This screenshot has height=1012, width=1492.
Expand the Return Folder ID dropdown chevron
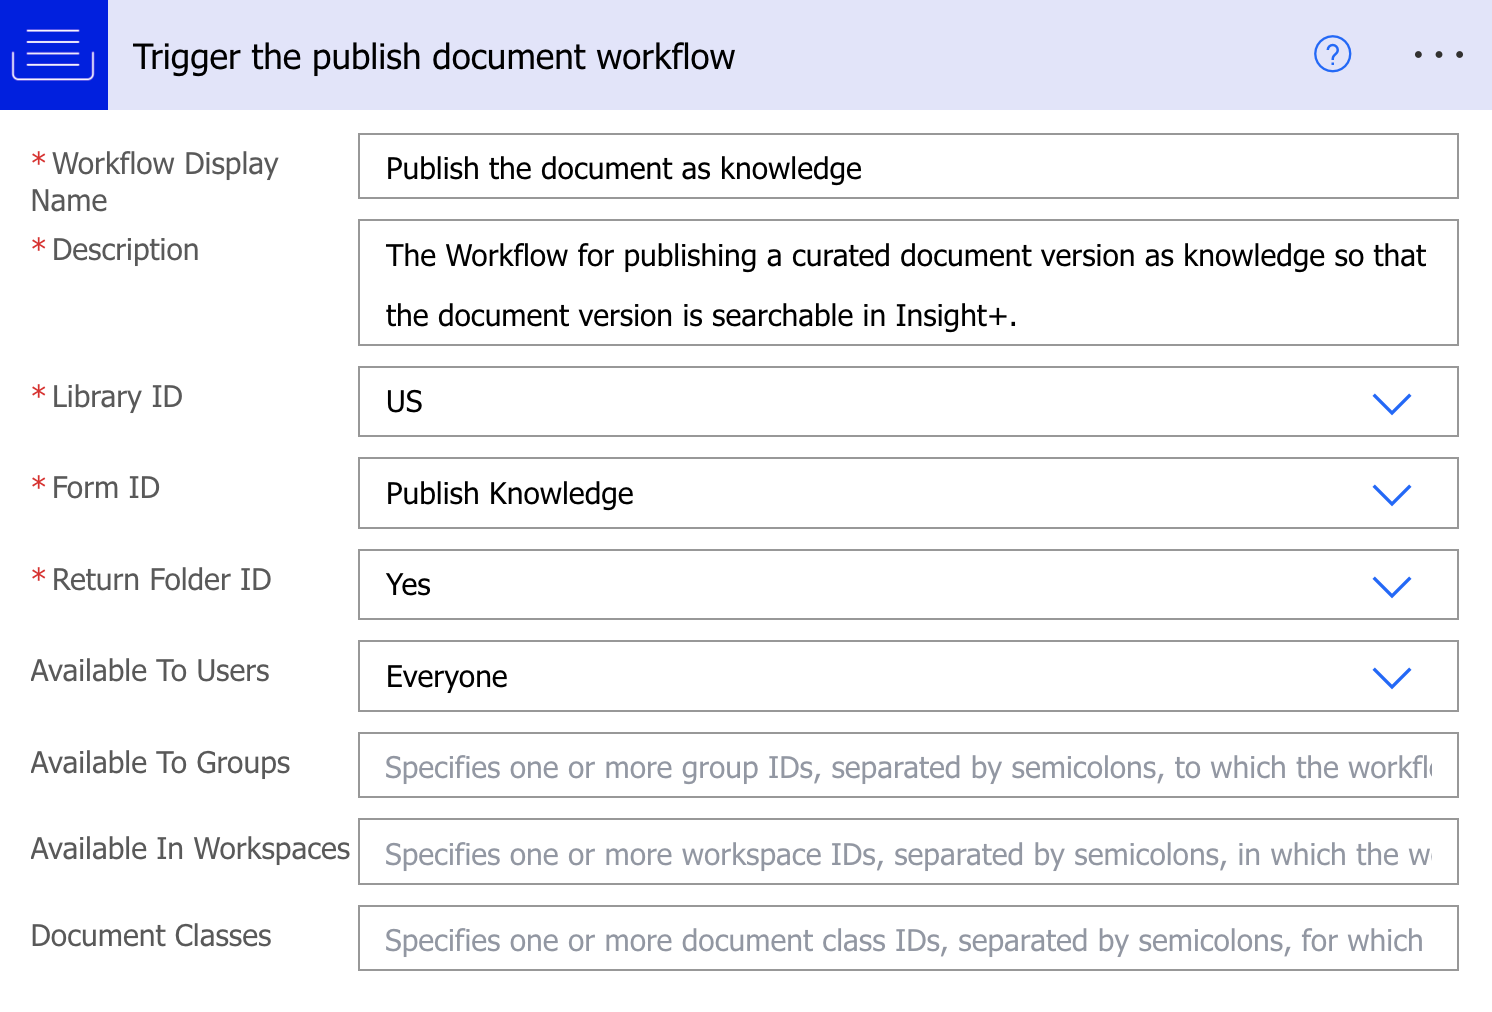coord(1391,586)
